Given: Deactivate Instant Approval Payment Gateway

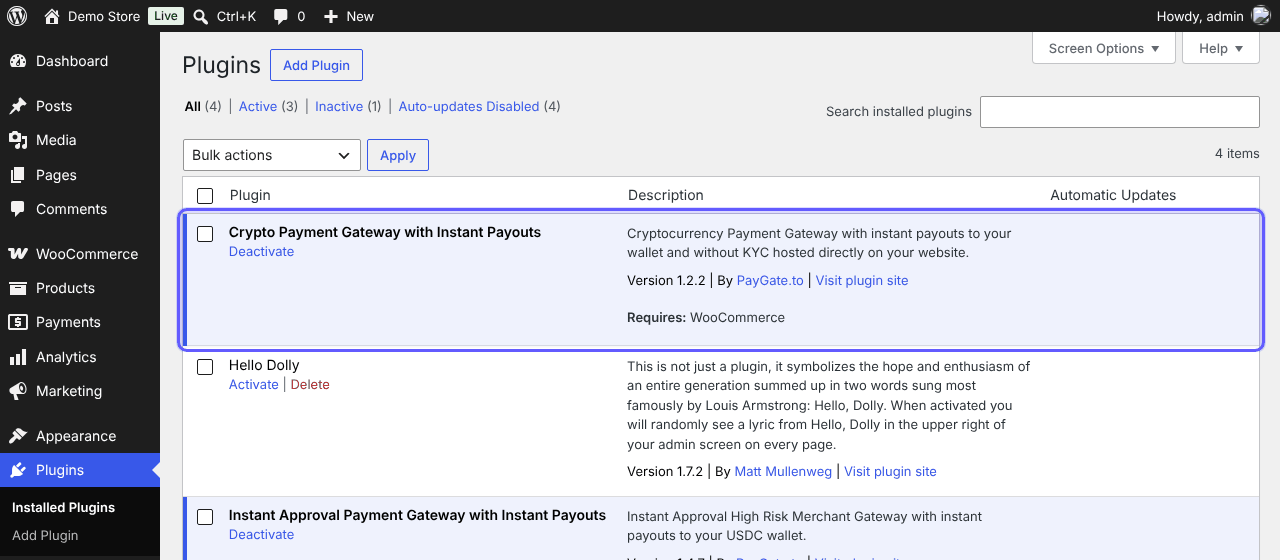Looking at the screenshot, I should pos(261,534).
